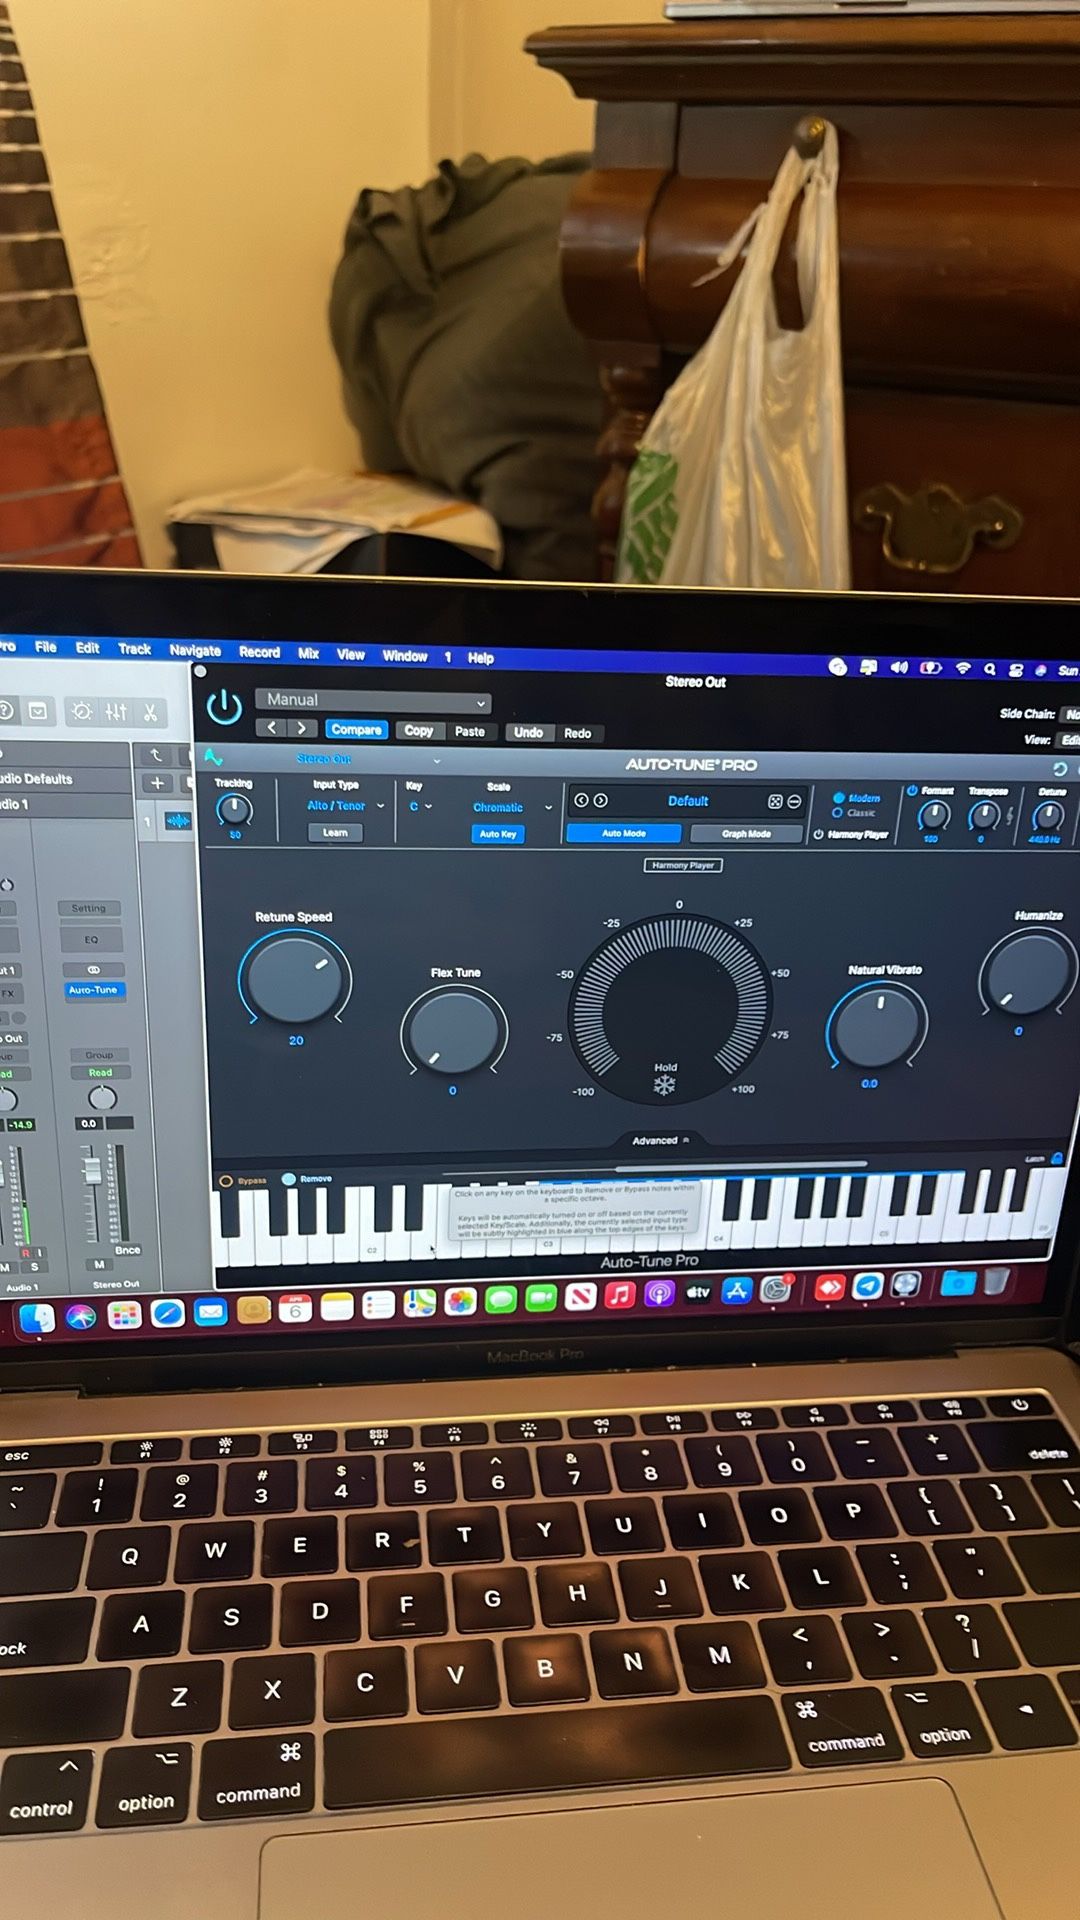
Task: Click the Quick Help question mark icon
Action: click(x=6, y=710)
